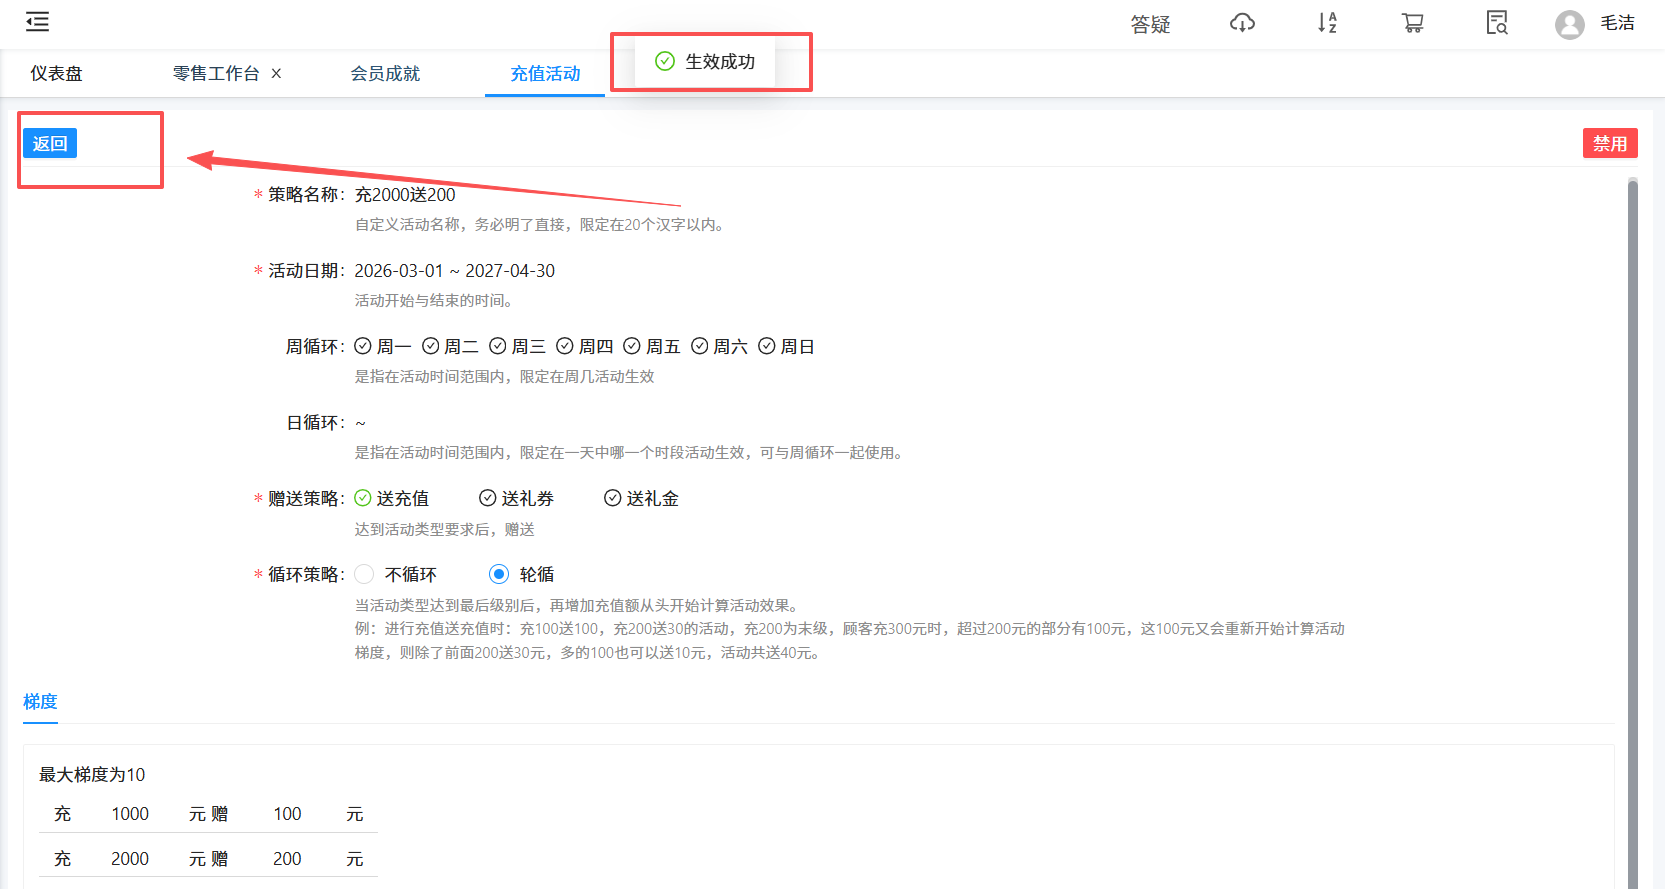Click the 200 bonus amount field
This screenshot has width=1665, height=889.
tap(288, 859)
